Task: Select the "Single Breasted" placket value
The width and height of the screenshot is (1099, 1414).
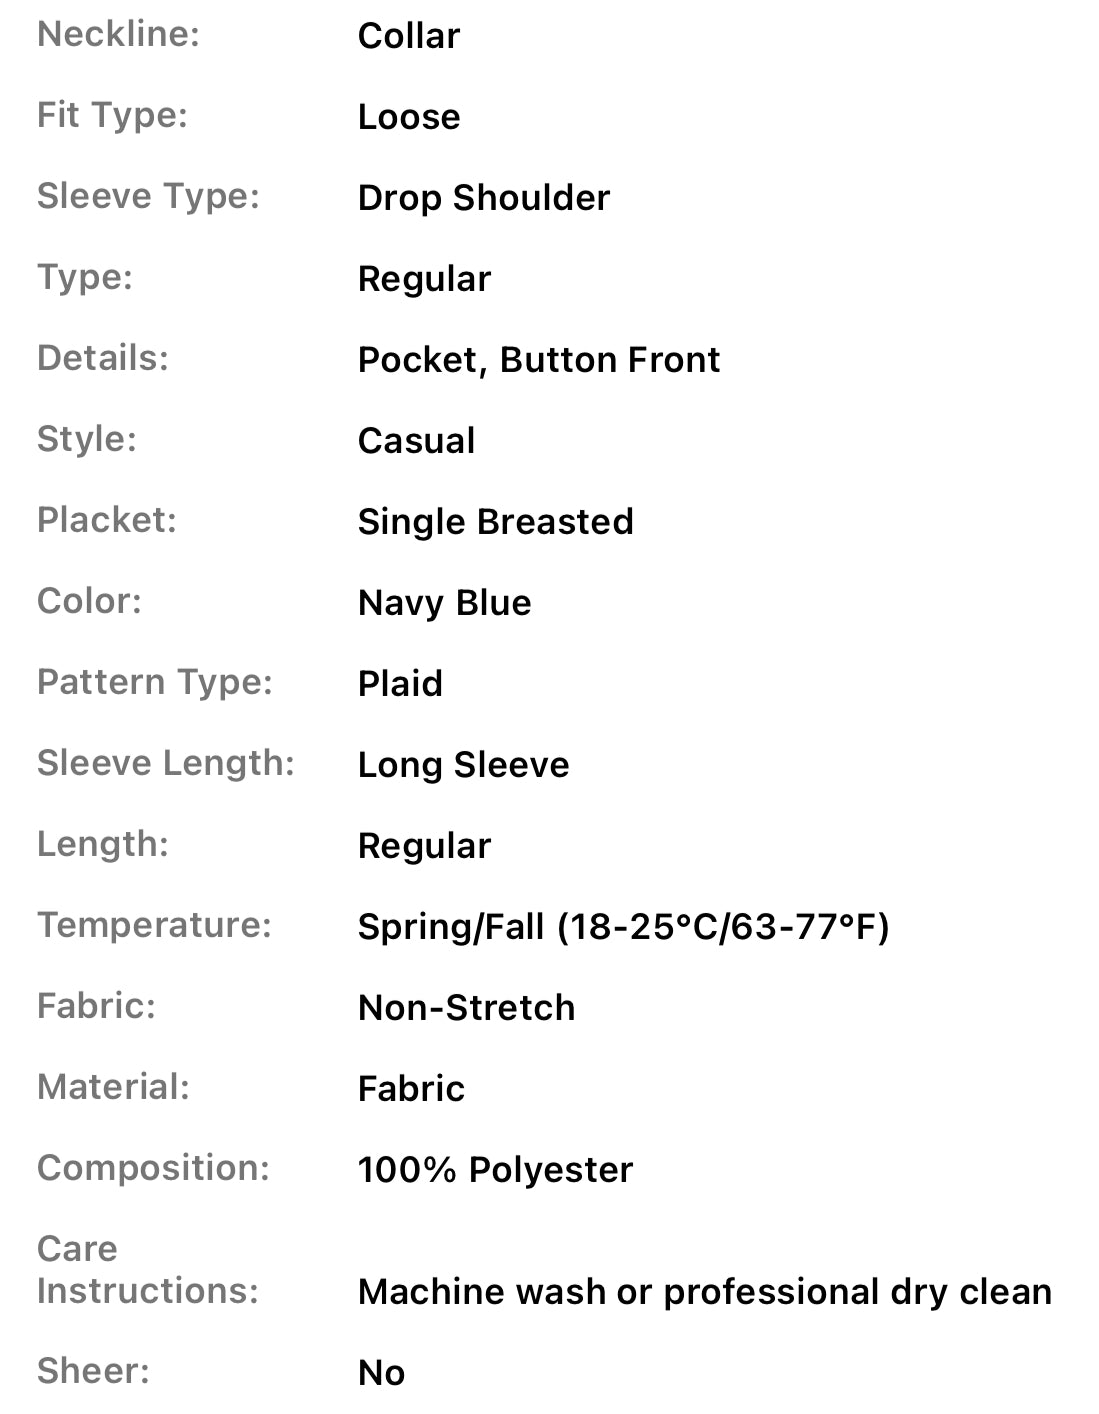Action: (495, 522)
